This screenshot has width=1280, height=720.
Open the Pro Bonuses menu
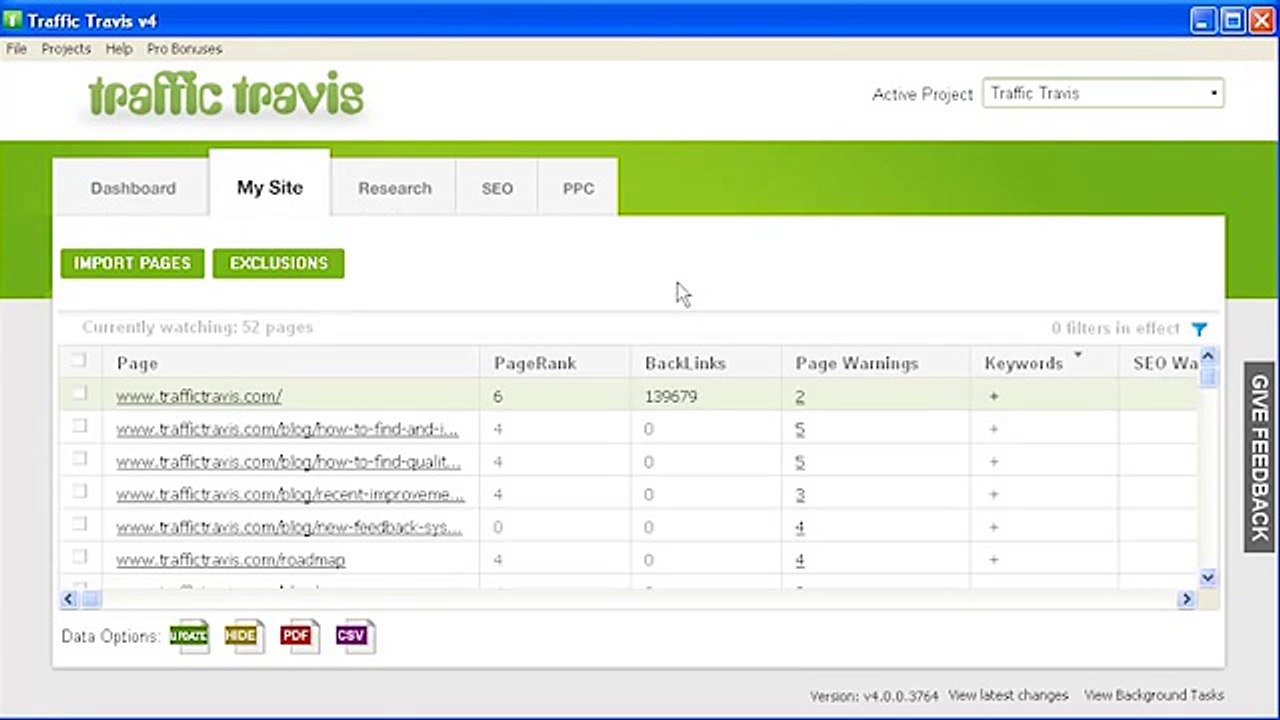(x=184, y=48)
